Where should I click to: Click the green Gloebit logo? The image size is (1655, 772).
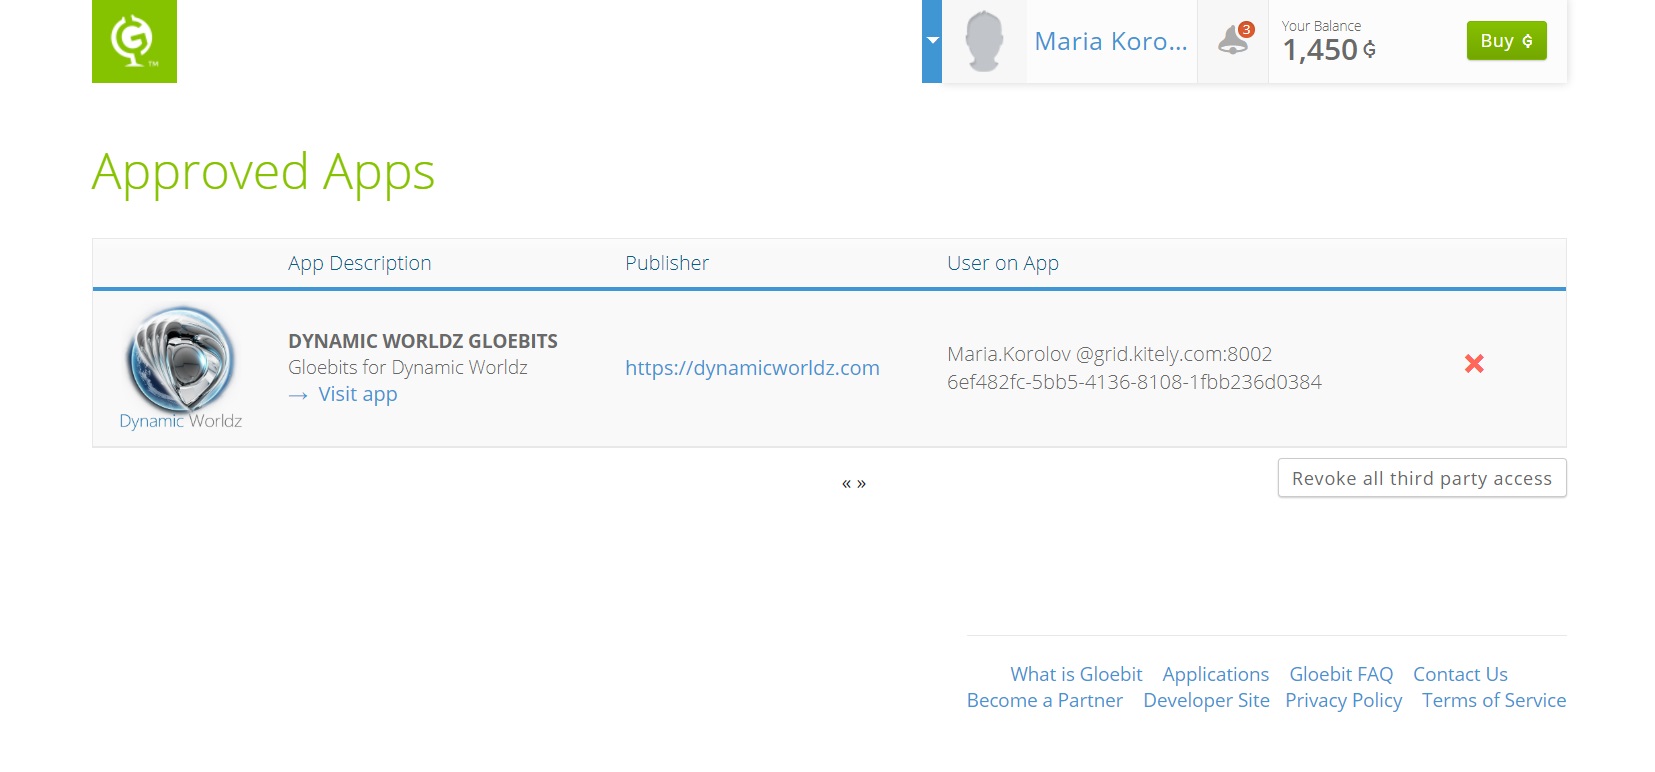[134, 41]
